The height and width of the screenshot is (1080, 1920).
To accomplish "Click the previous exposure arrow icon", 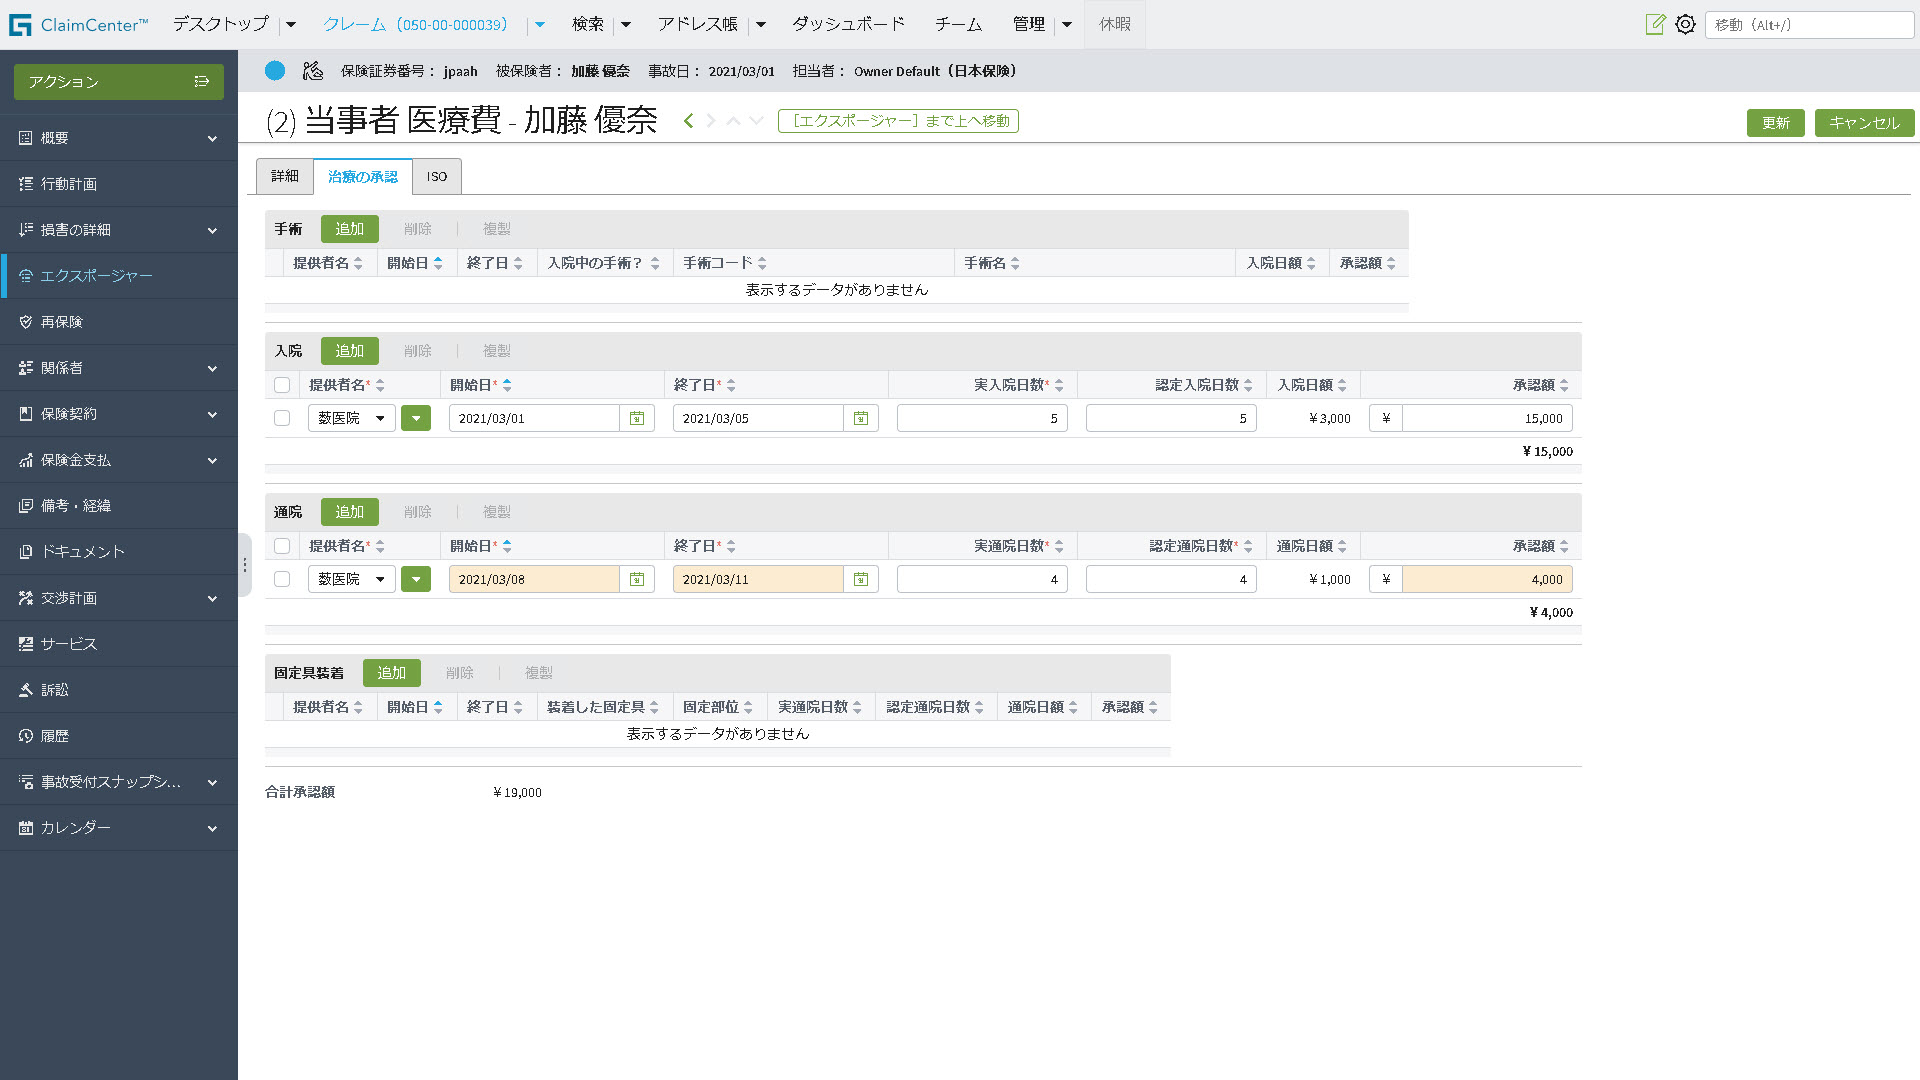I will click(x=688, y=121).
